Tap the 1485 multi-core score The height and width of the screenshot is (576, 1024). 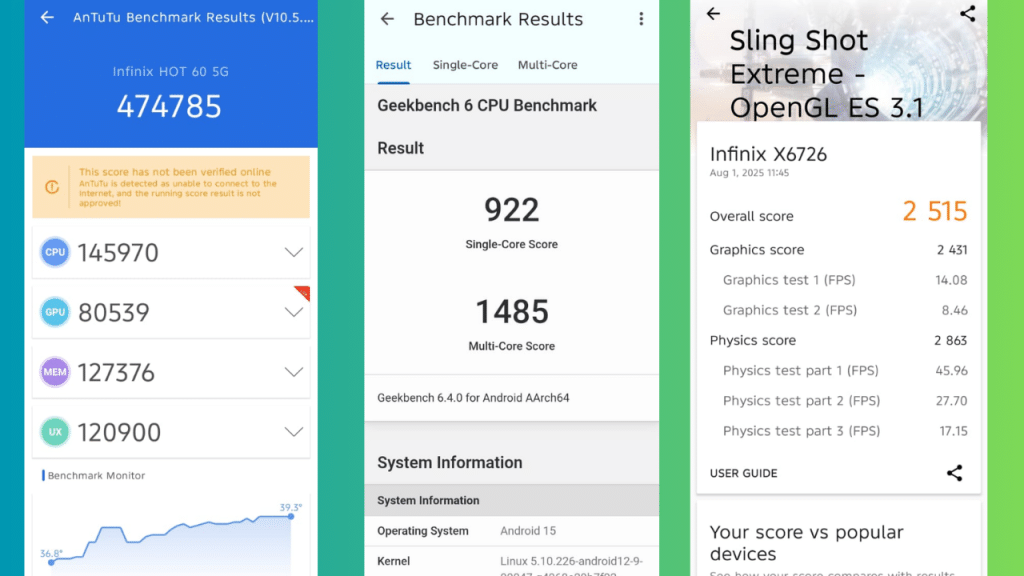click(511, 312)
